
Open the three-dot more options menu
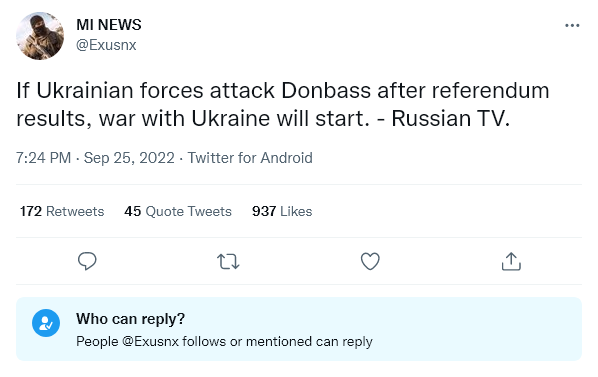(572, 26)
